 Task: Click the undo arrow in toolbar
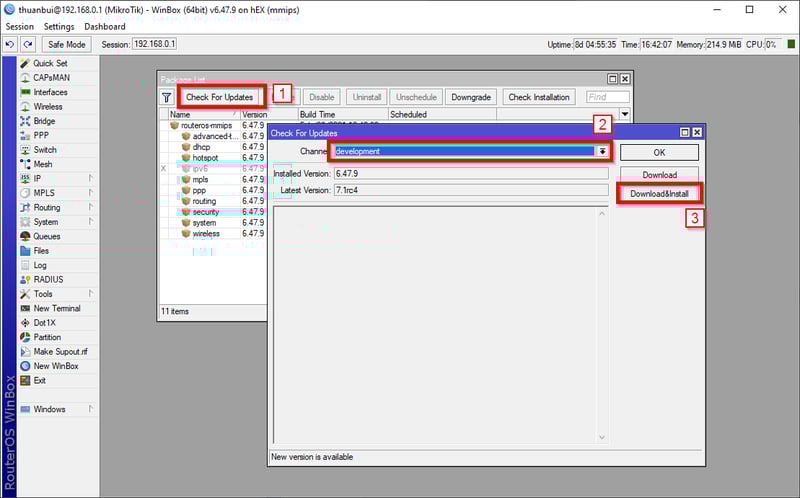tap(10, 44)
